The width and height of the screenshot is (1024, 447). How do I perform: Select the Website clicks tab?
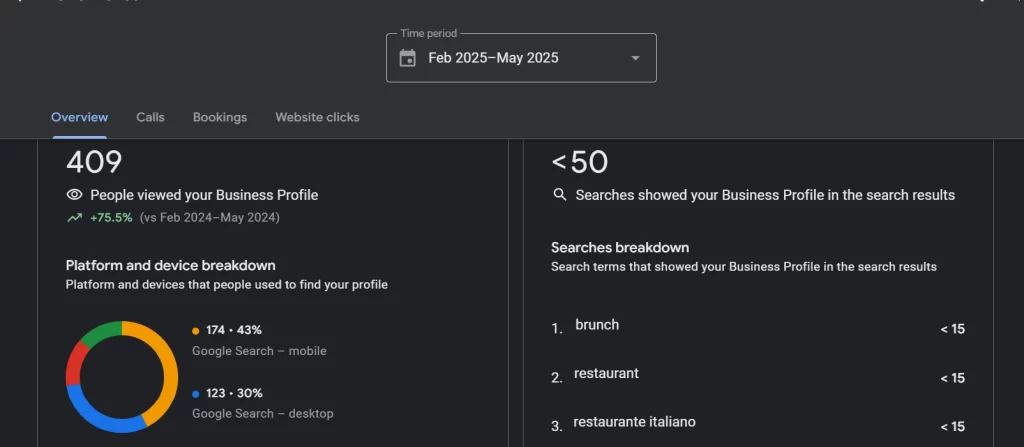317,117
